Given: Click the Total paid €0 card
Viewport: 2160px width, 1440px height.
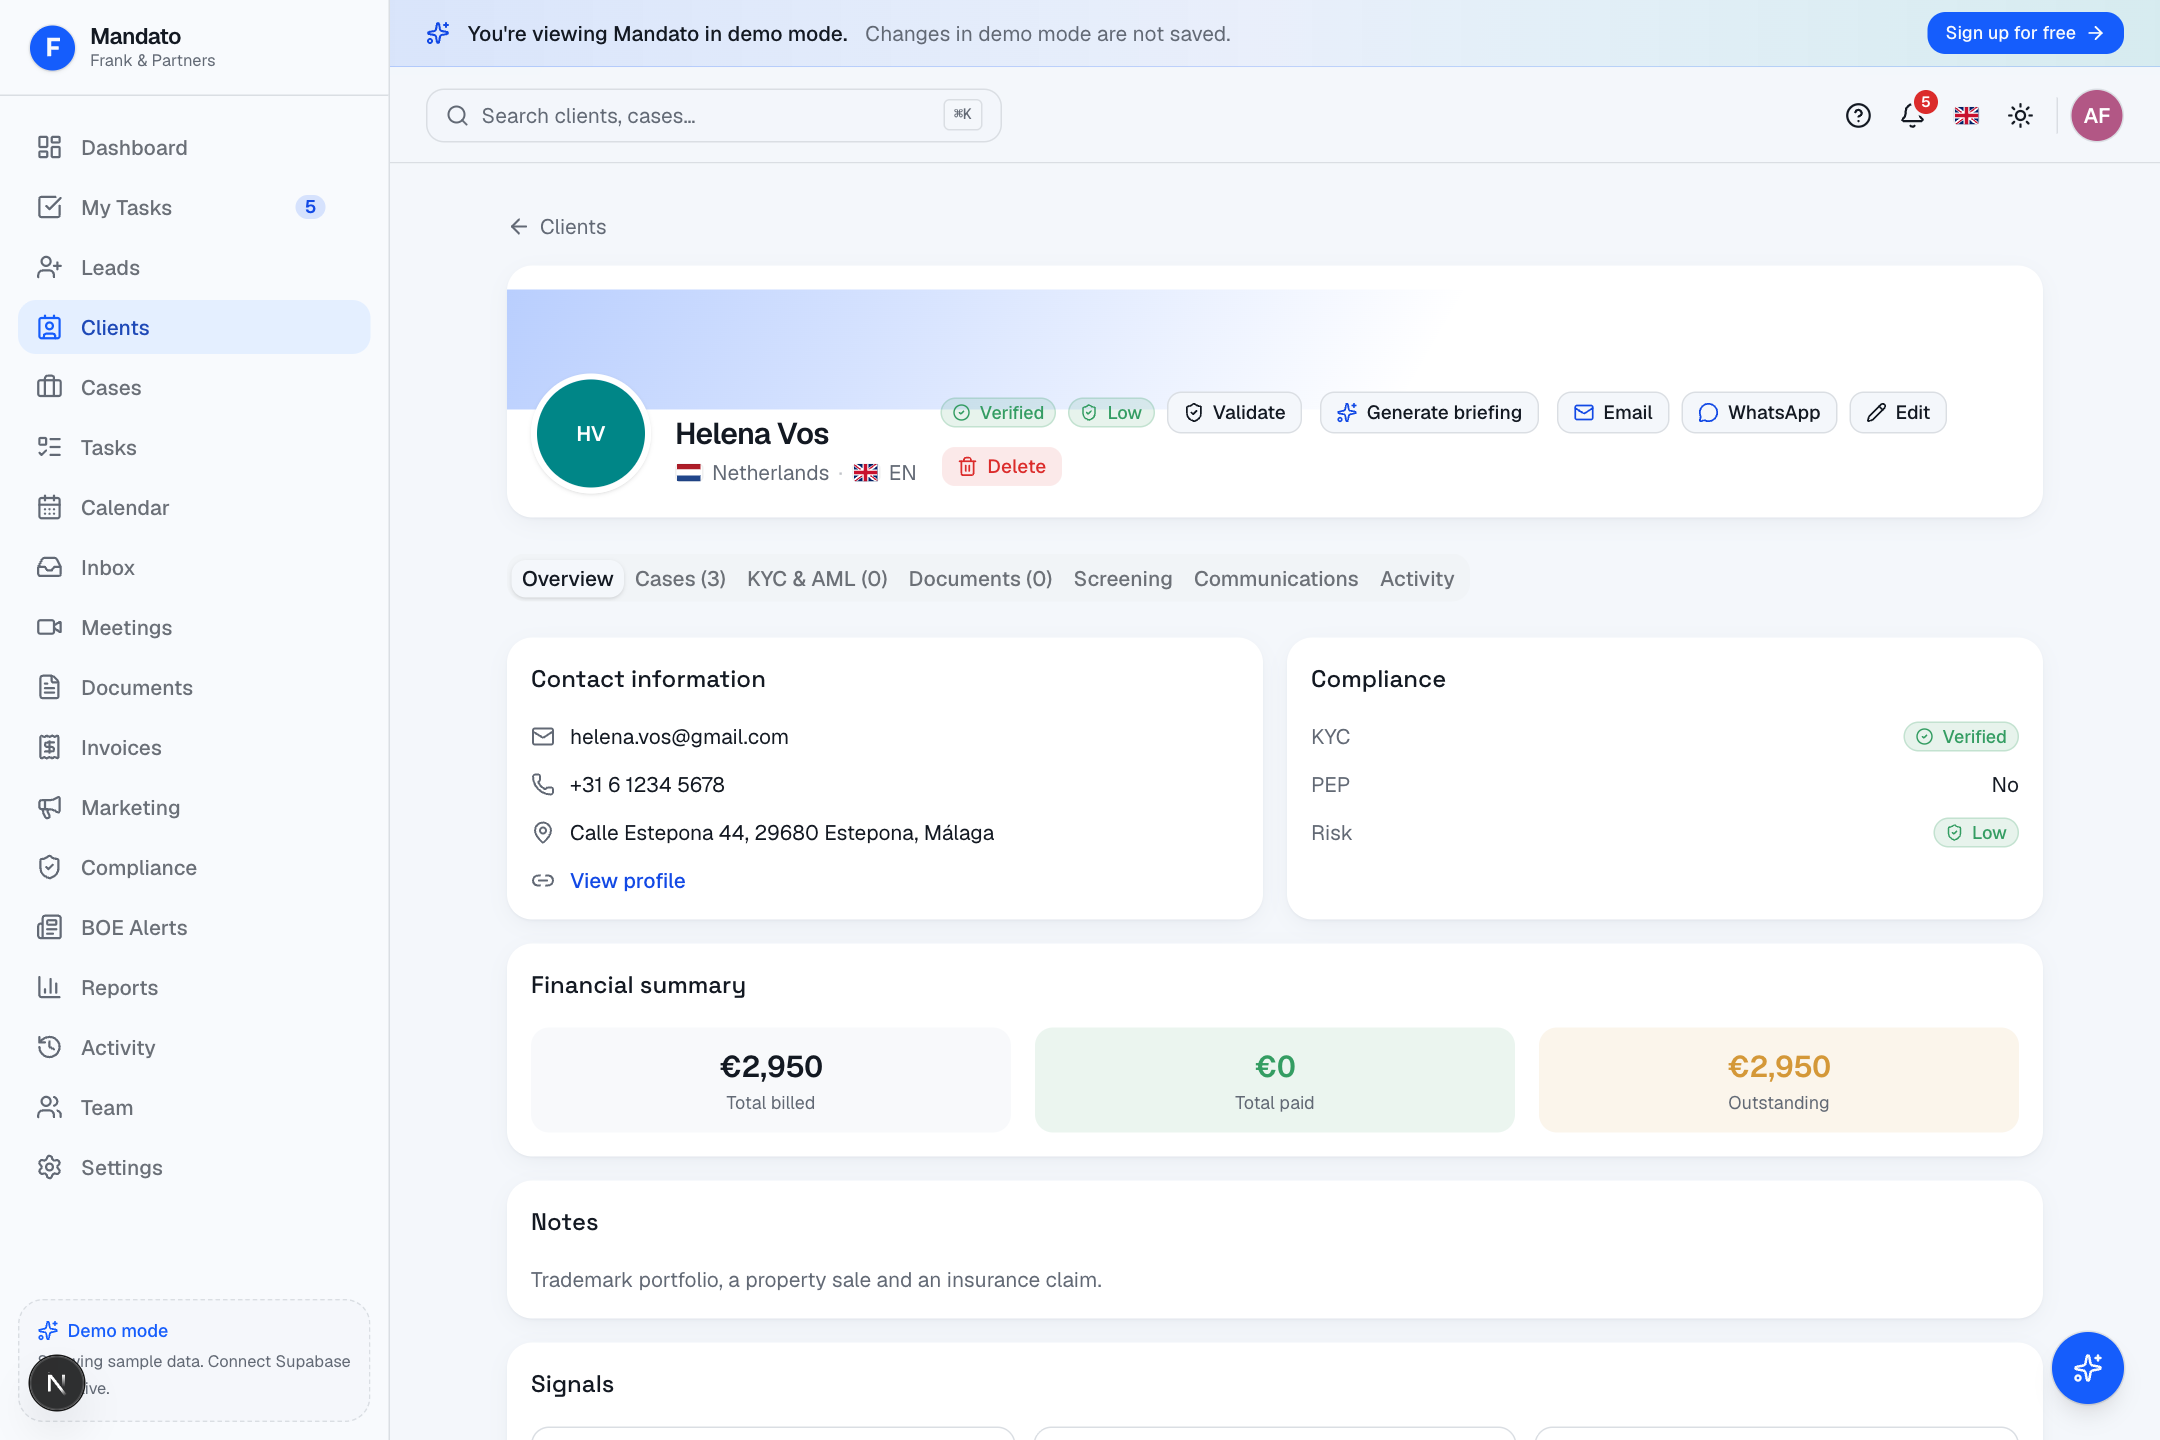Looking at the screenshot, I should pos(1274,1079).
